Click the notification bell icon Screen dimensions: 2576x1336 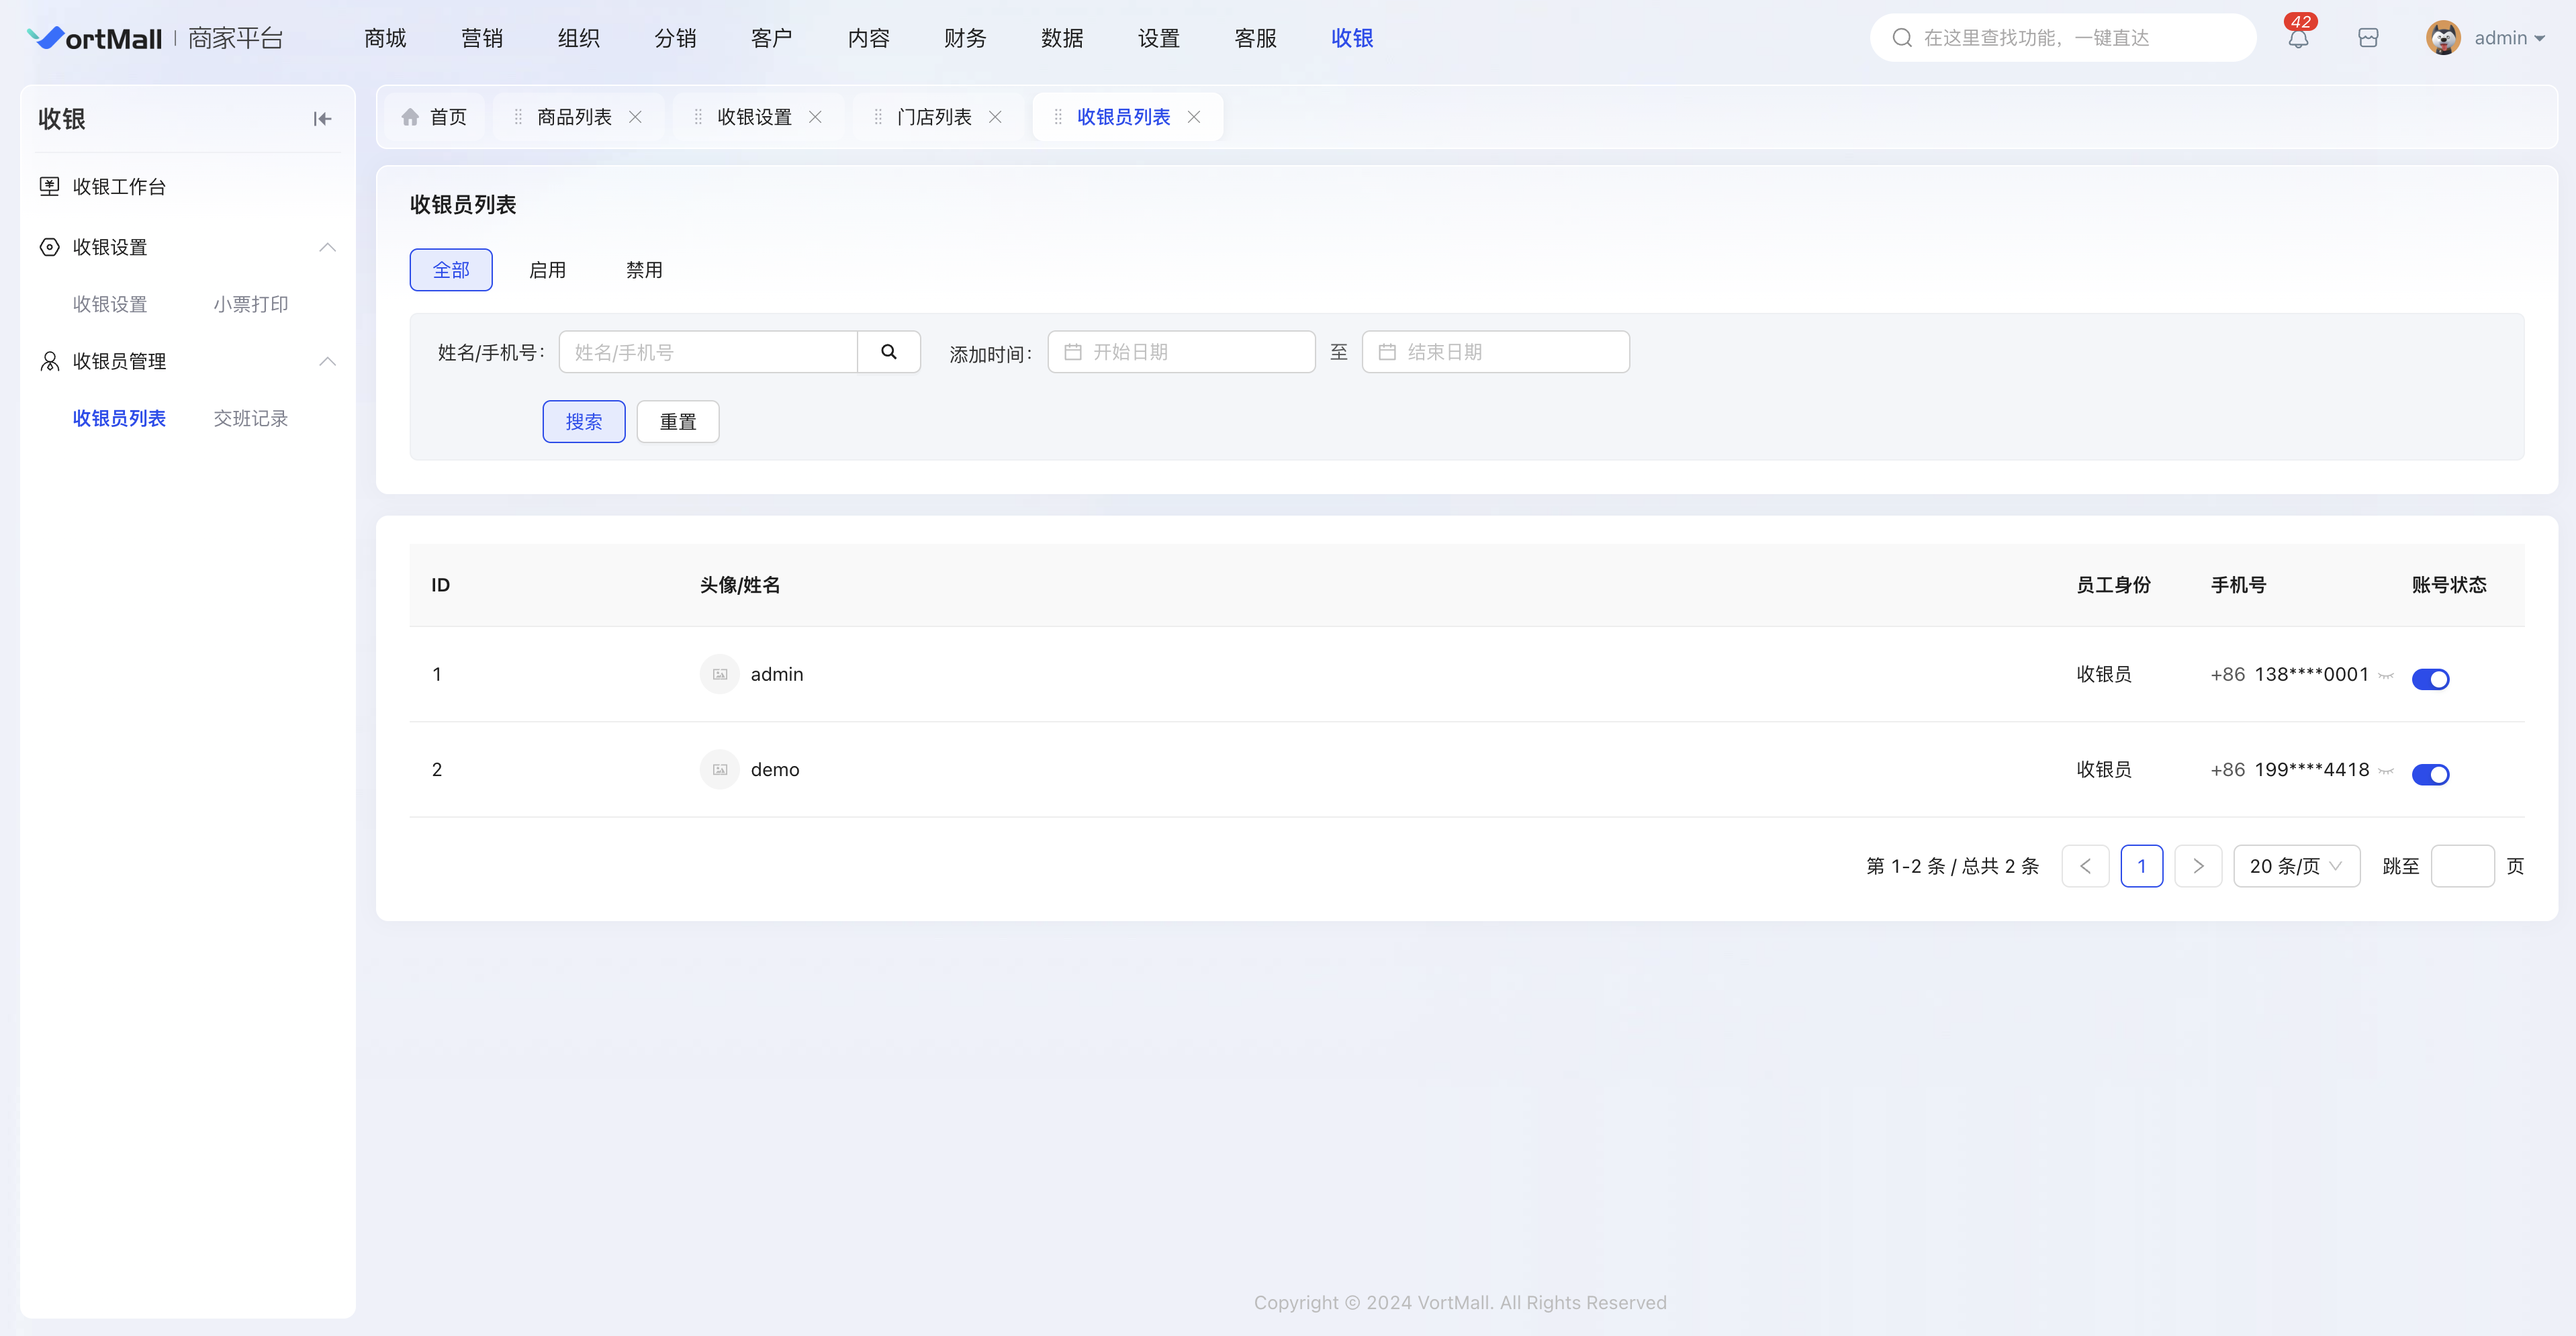[2298, 38]
